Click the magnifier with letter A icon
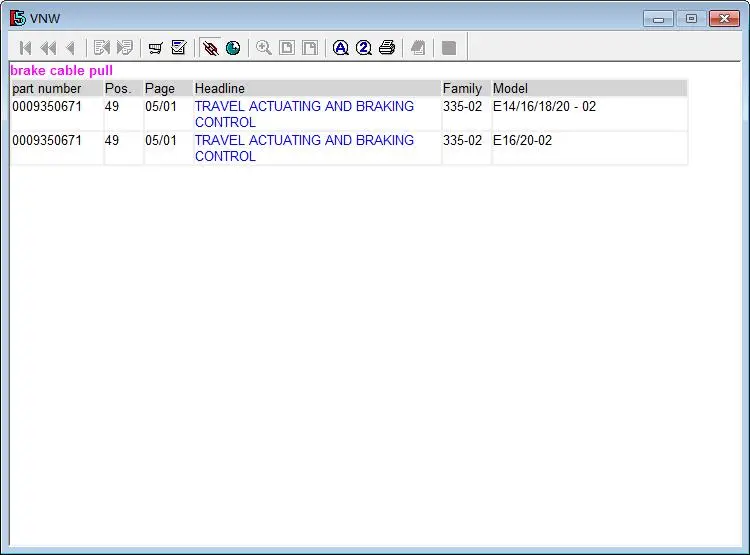Viewport: 750px width, 555px height. pyautogui.click(x=341, y=48)
